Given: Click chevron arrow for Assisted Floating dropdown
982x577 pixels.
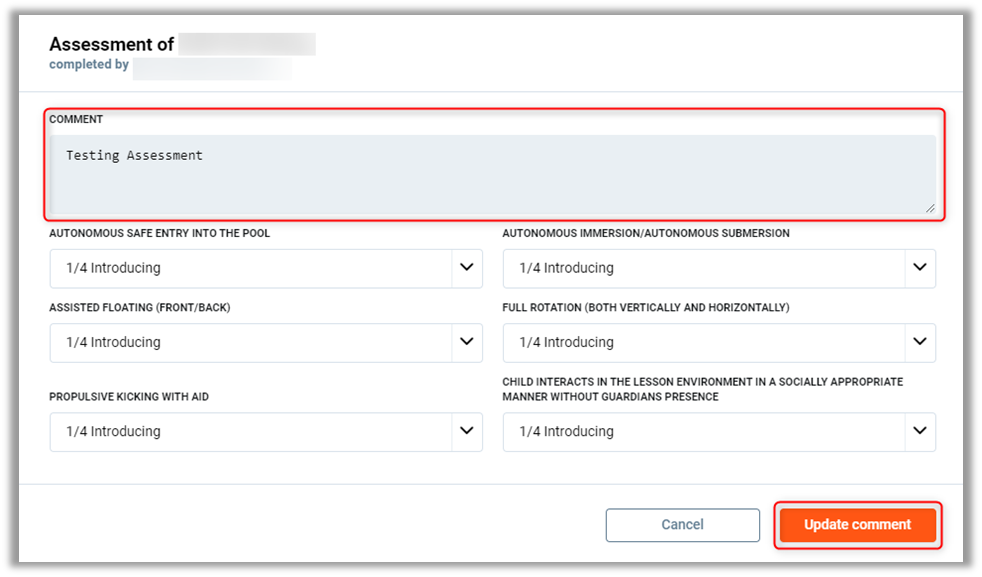Looking at the screenshot, I should [466, 342].
